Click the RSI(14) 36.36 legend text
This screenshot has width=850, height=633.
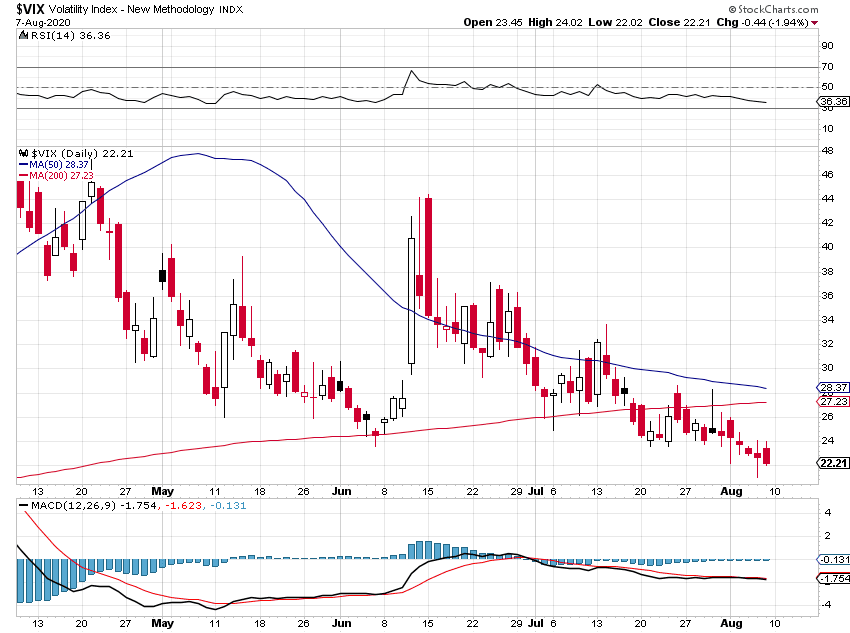(63, 33)
